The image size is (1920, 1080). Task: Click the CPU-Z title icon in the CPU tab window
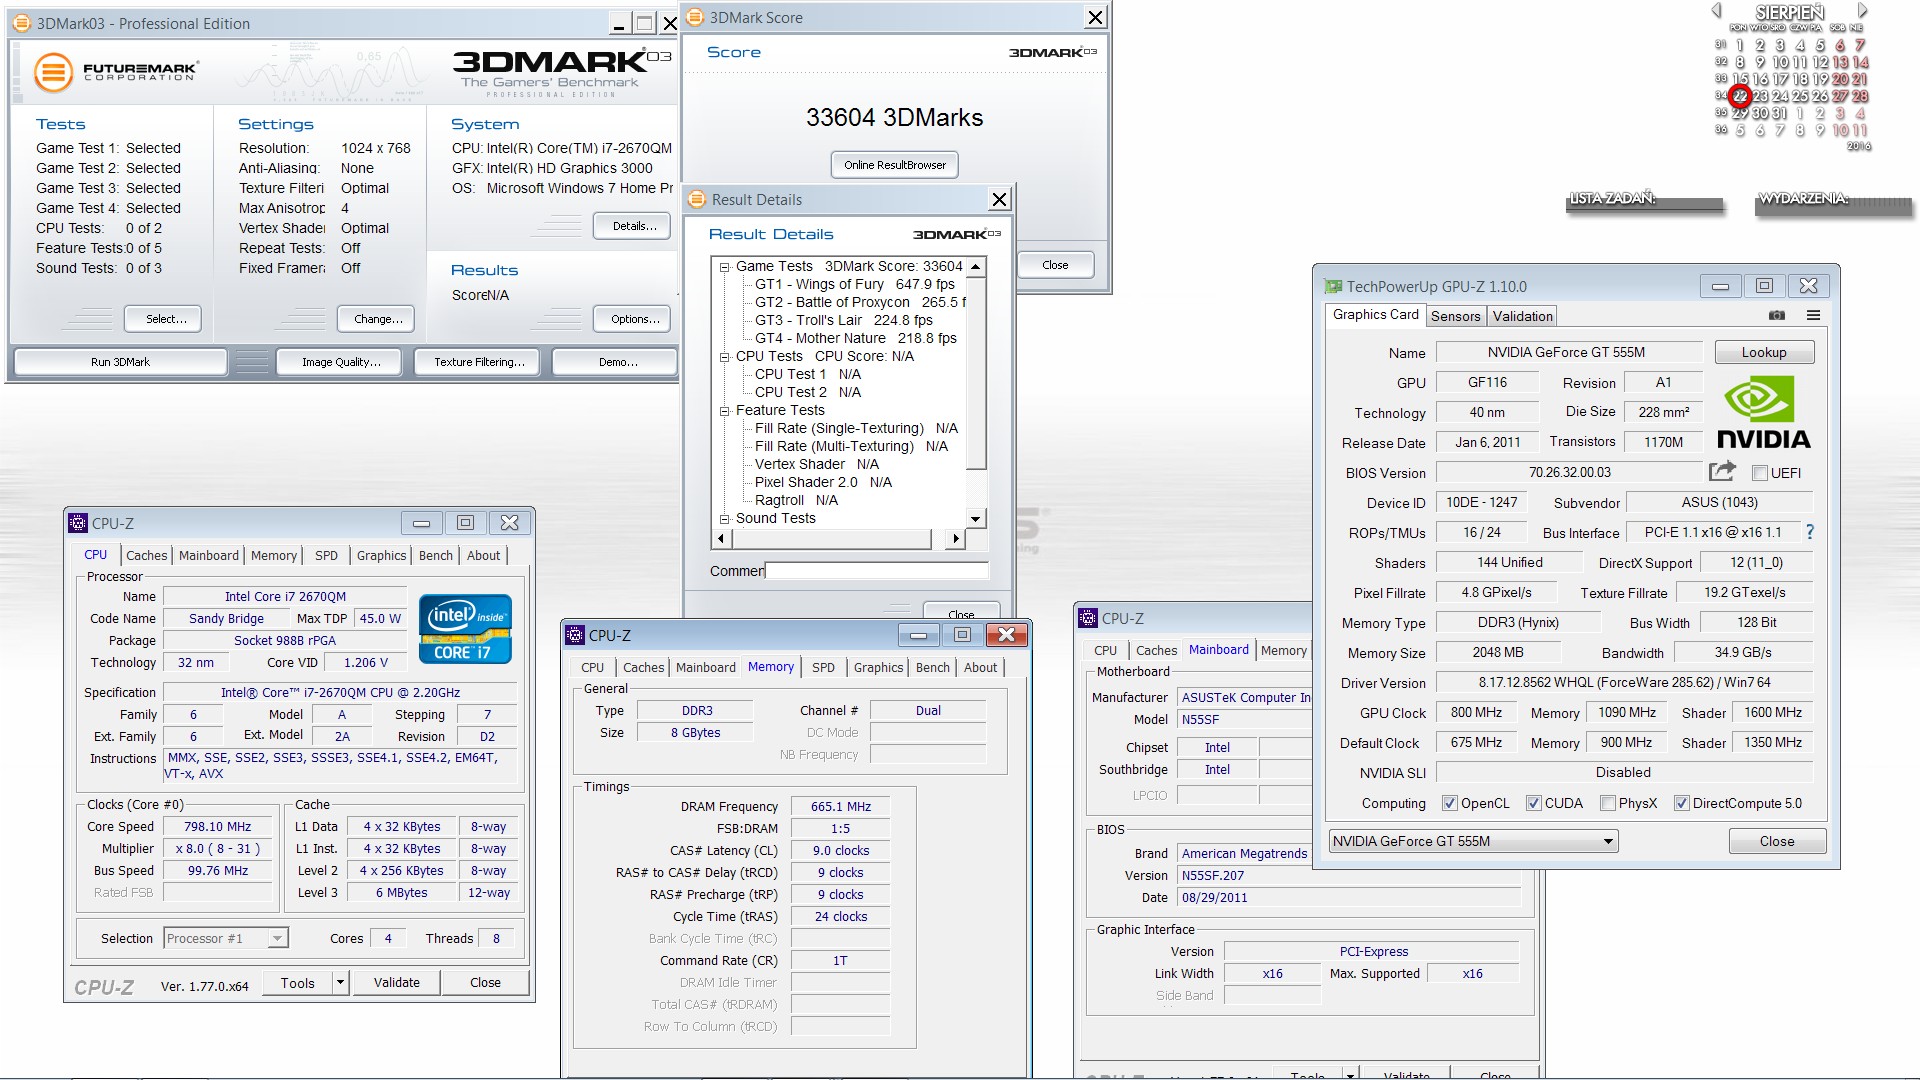(x=78, y=523)
